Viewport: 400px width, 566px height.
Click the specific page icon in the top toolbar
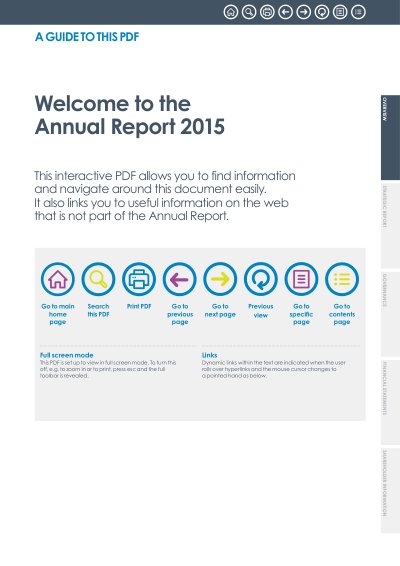(x=340, y=12)
